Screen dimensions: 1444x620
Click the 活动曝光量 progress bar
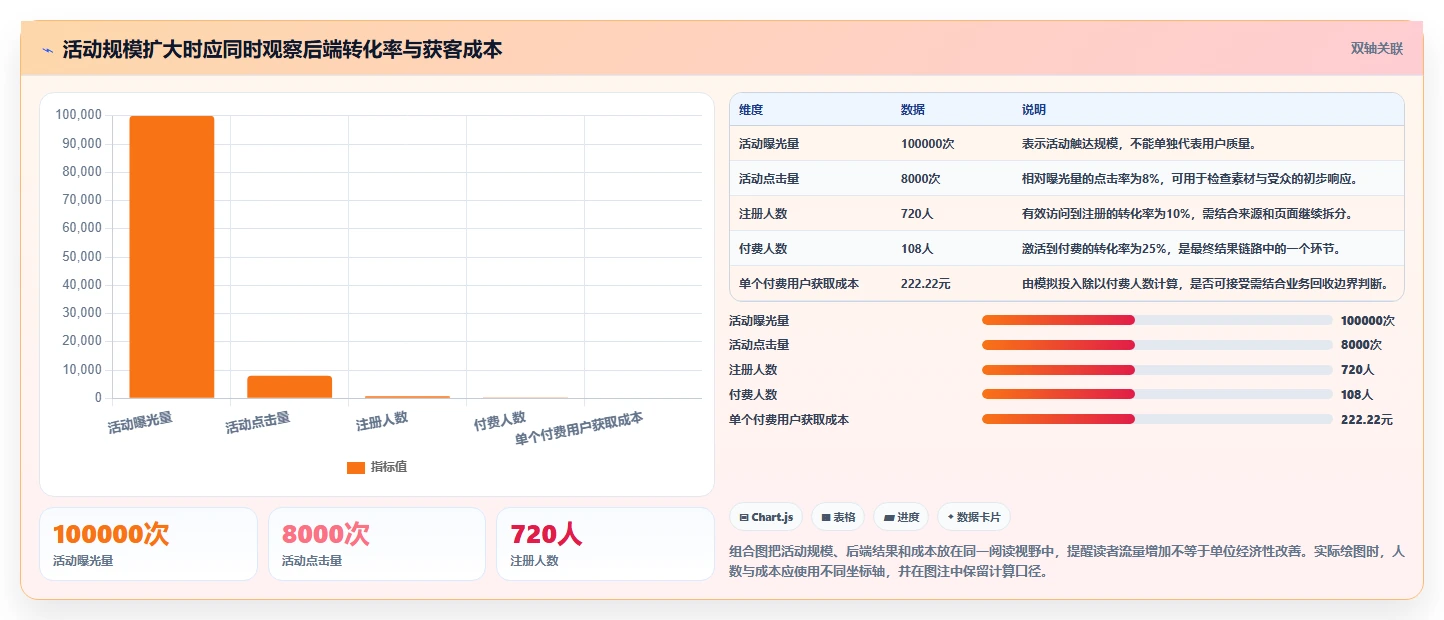point(1157,320)
